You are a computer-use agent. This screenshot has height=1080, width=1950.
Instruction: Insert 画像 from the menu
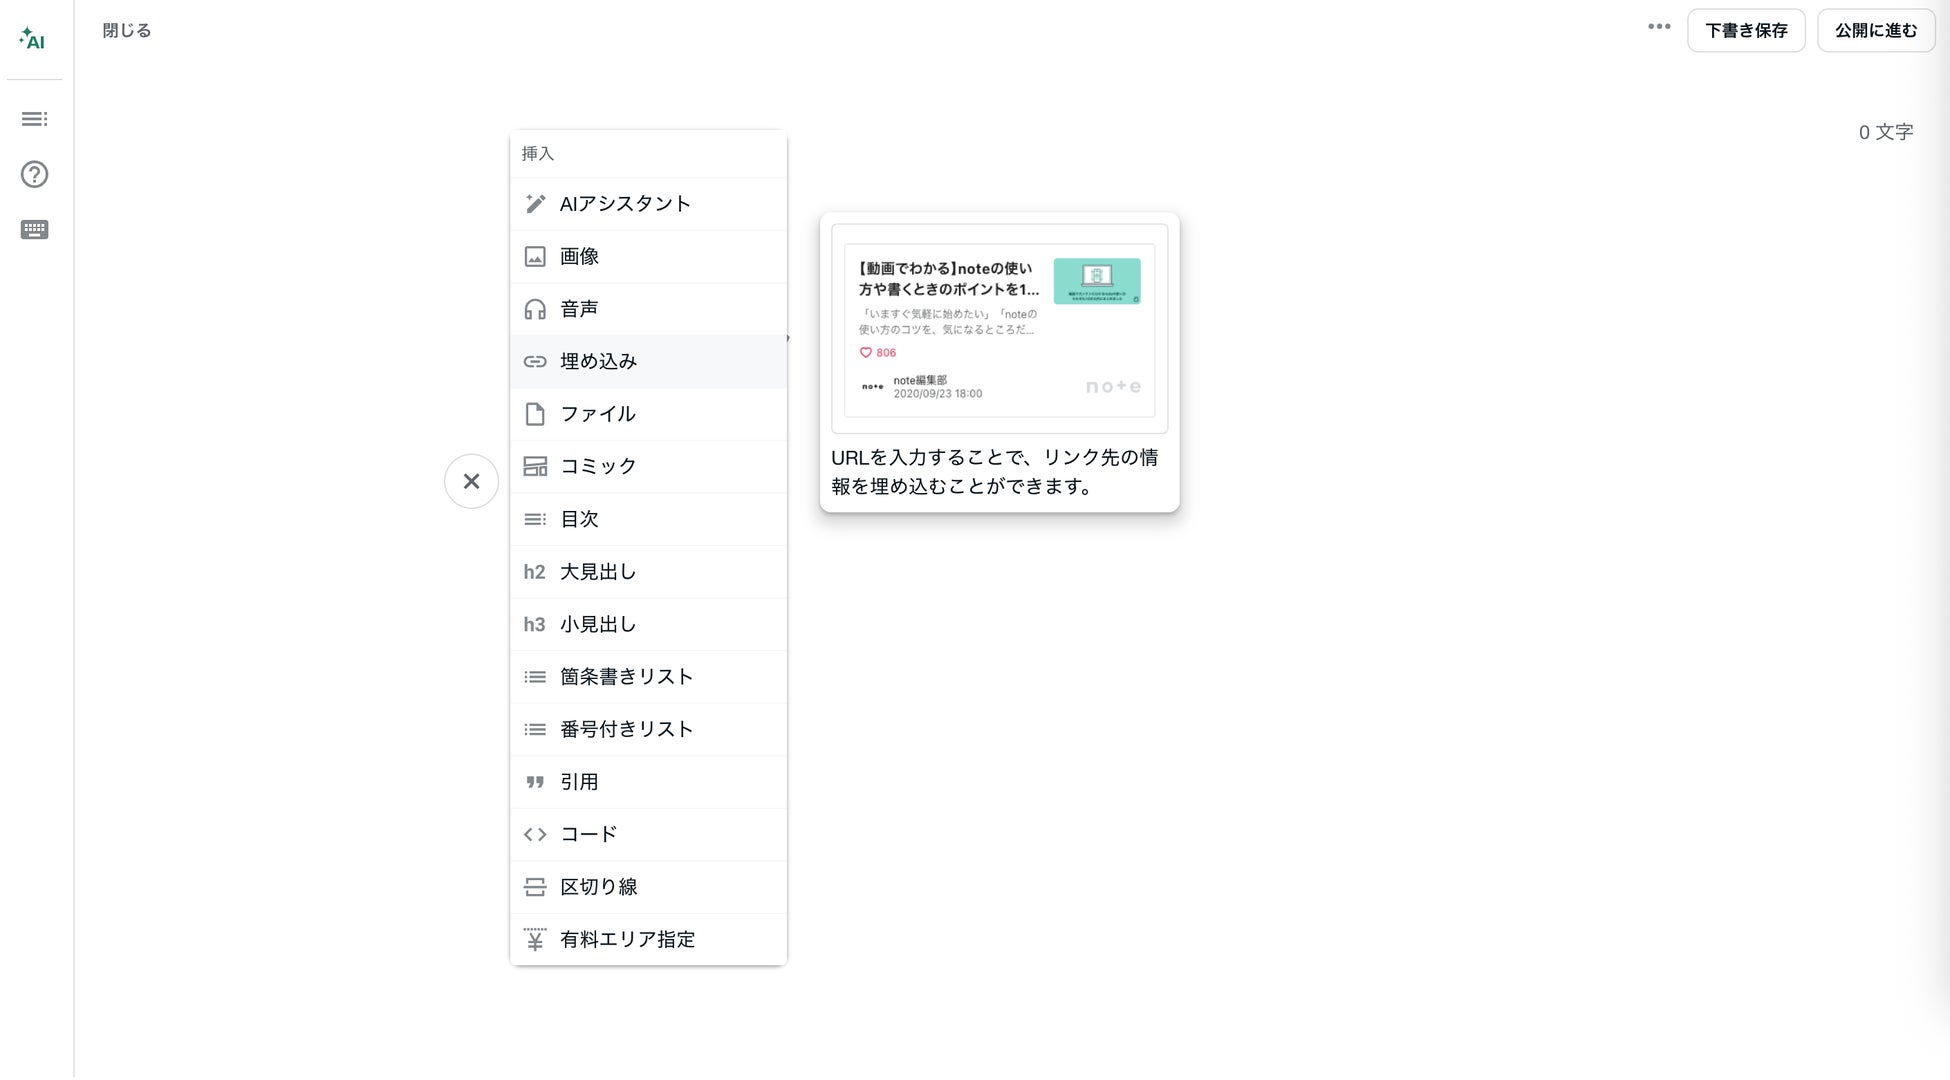pyautogui.click(x=579, y=257)
